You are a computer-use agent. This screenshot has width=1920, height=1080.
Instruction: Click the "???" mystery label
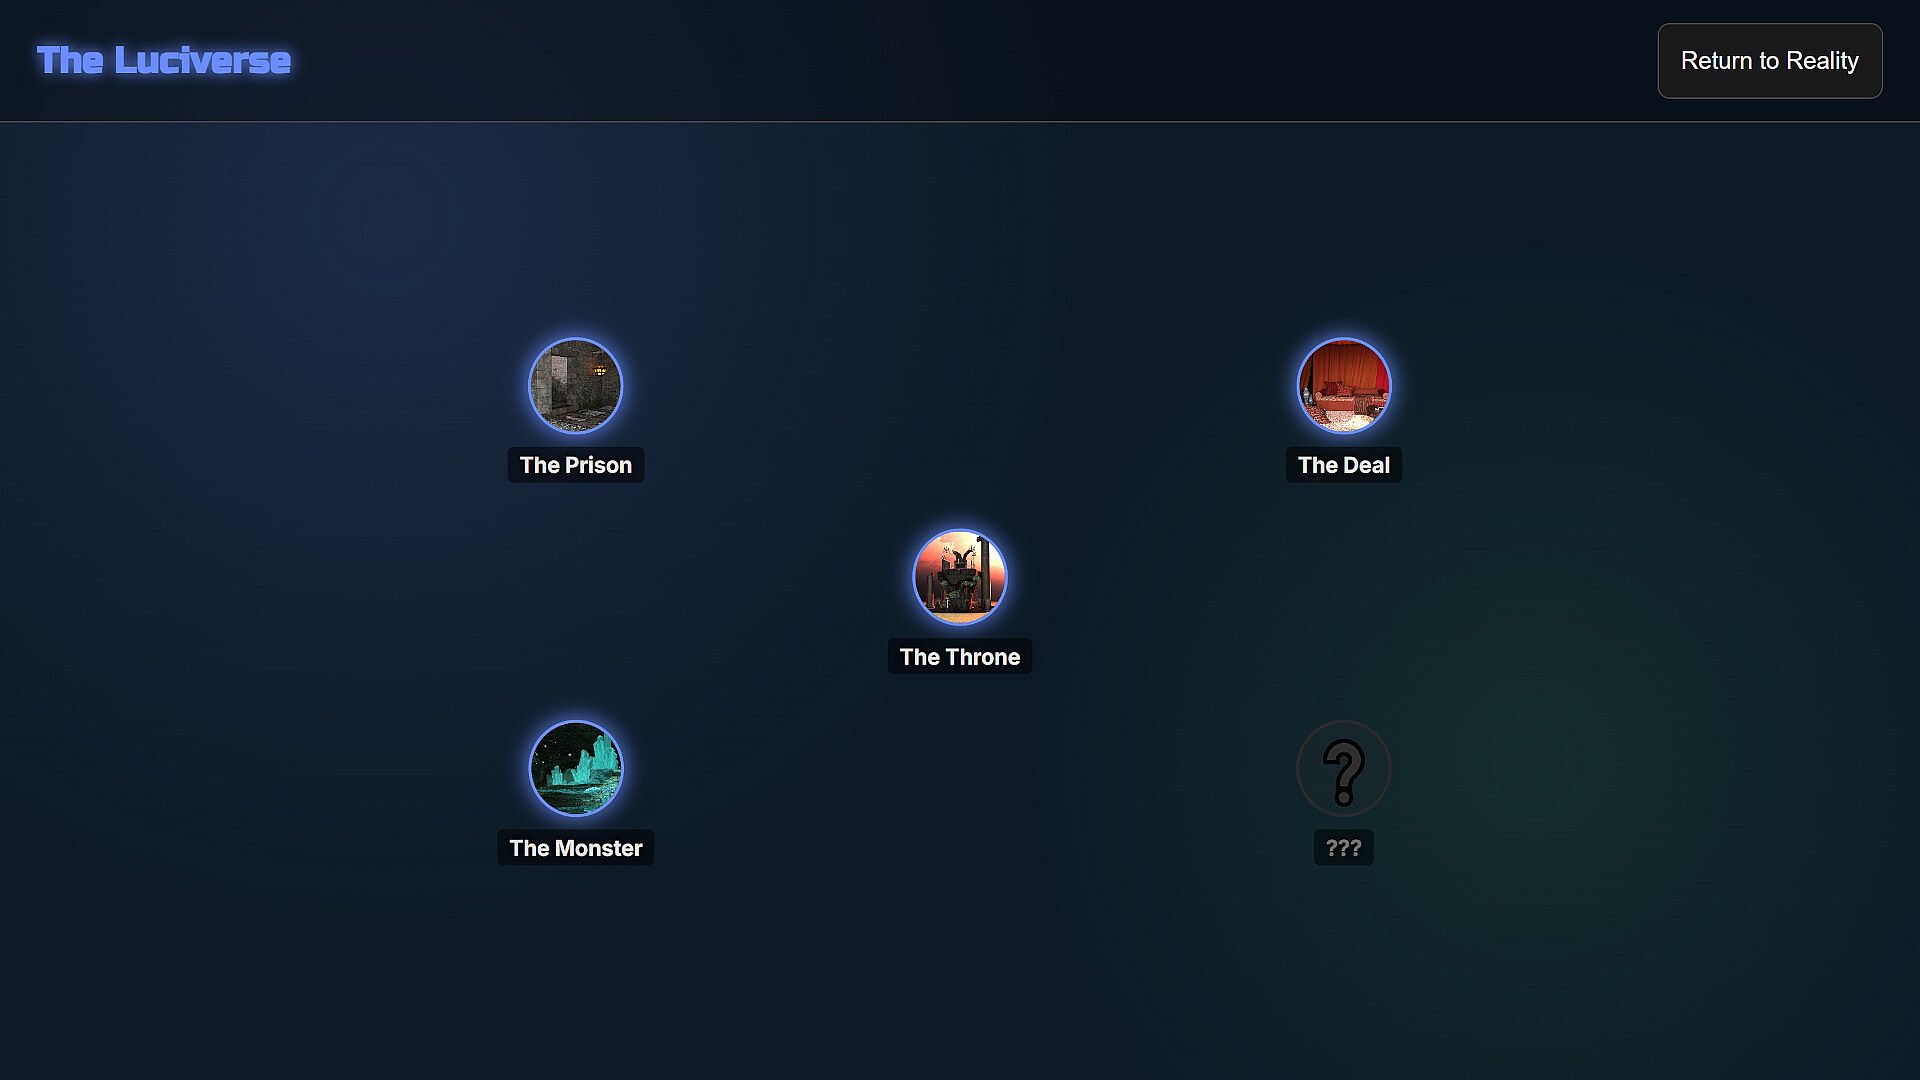tap(1343, 848)
